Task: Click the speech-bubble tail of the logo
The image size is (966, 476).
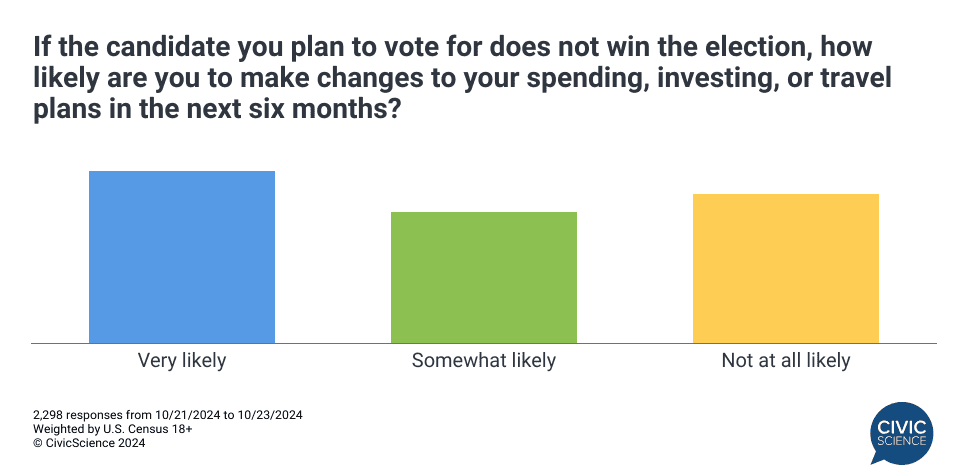Action: [x=877, y=458]
